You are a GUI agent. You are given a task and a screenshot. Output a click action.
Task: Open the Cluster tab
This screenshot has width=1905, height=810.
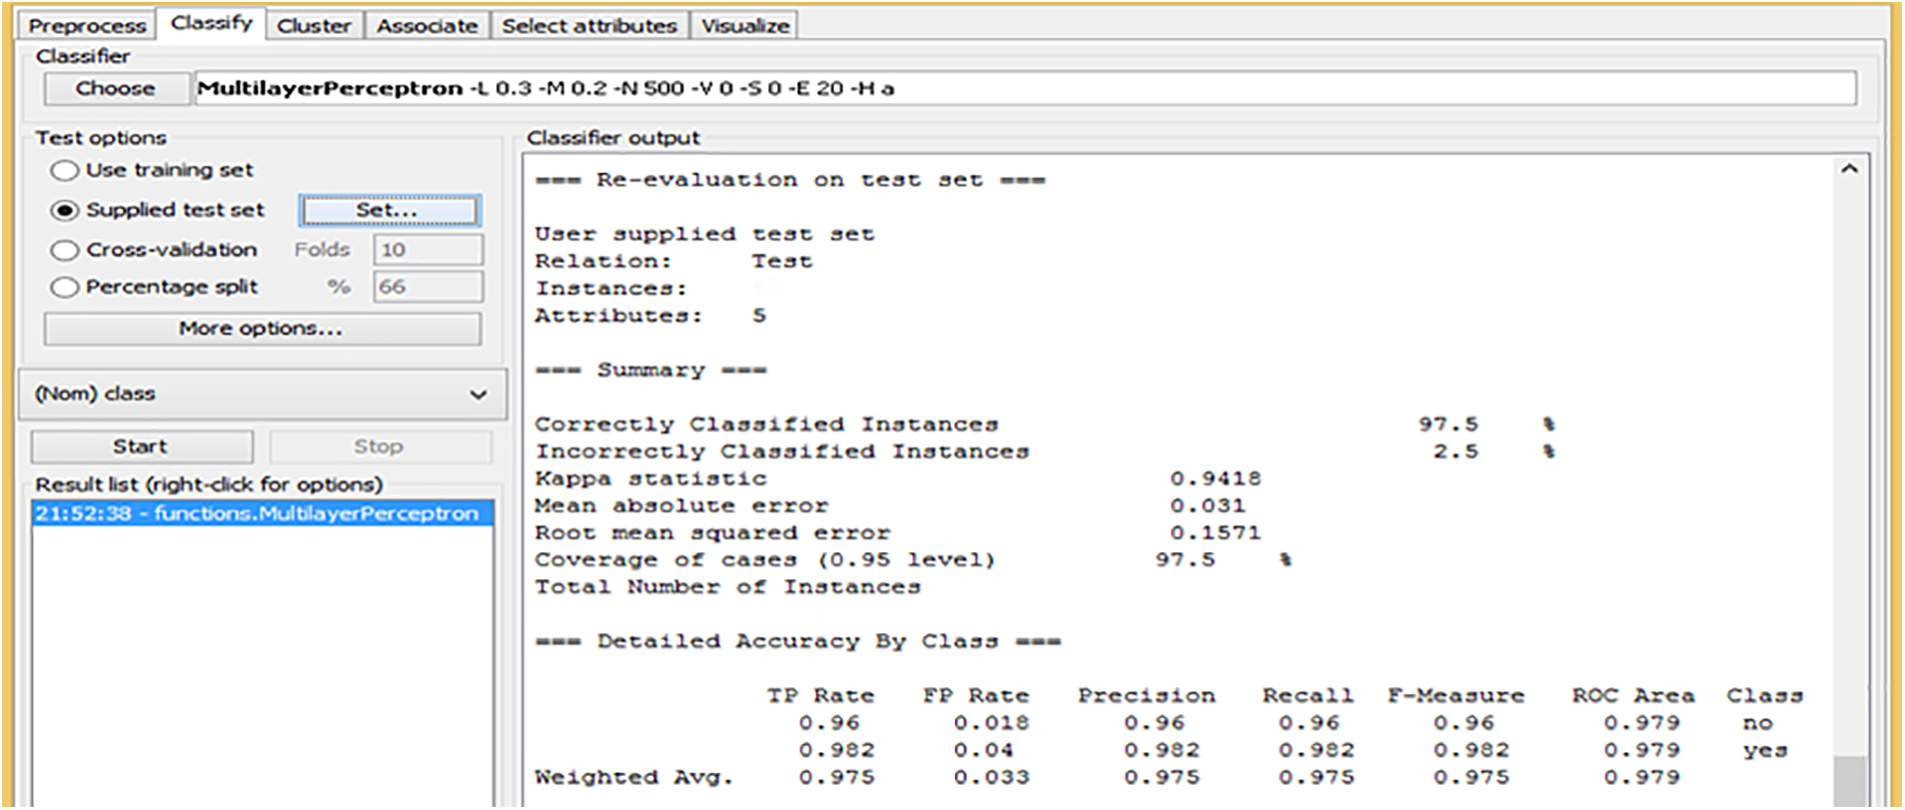[x=313, y=26]
